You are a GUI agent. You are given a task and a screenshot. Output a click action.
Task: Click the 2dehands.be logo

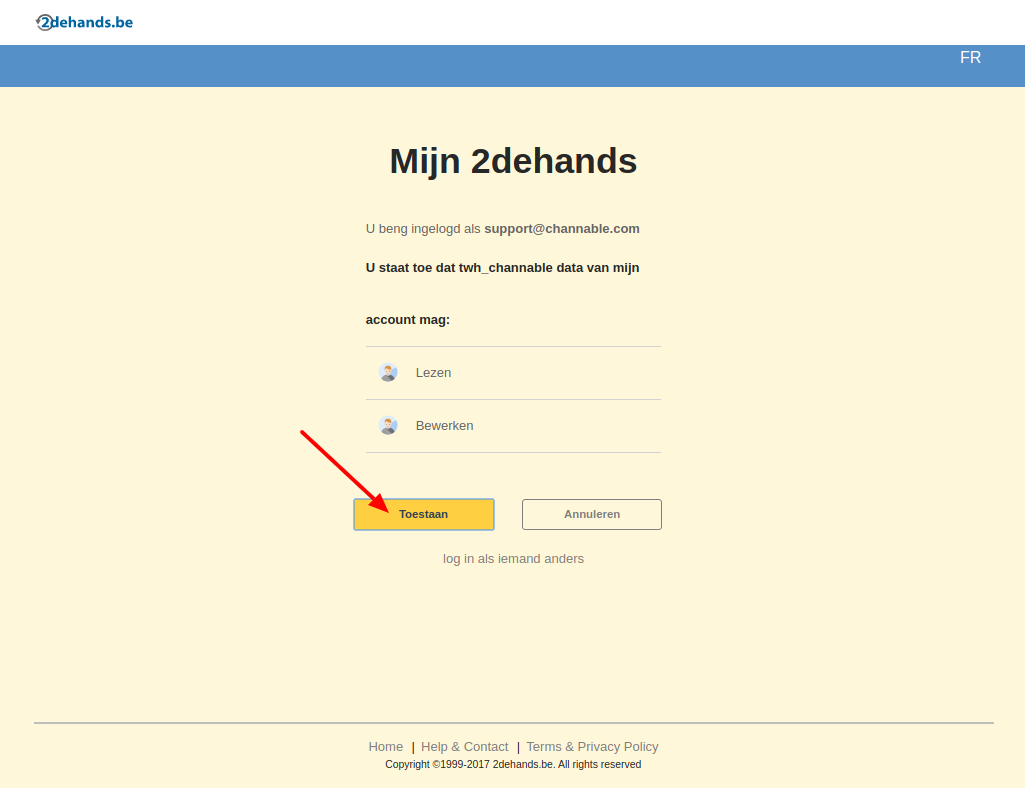pyautogui.click(x=84, y=22)
